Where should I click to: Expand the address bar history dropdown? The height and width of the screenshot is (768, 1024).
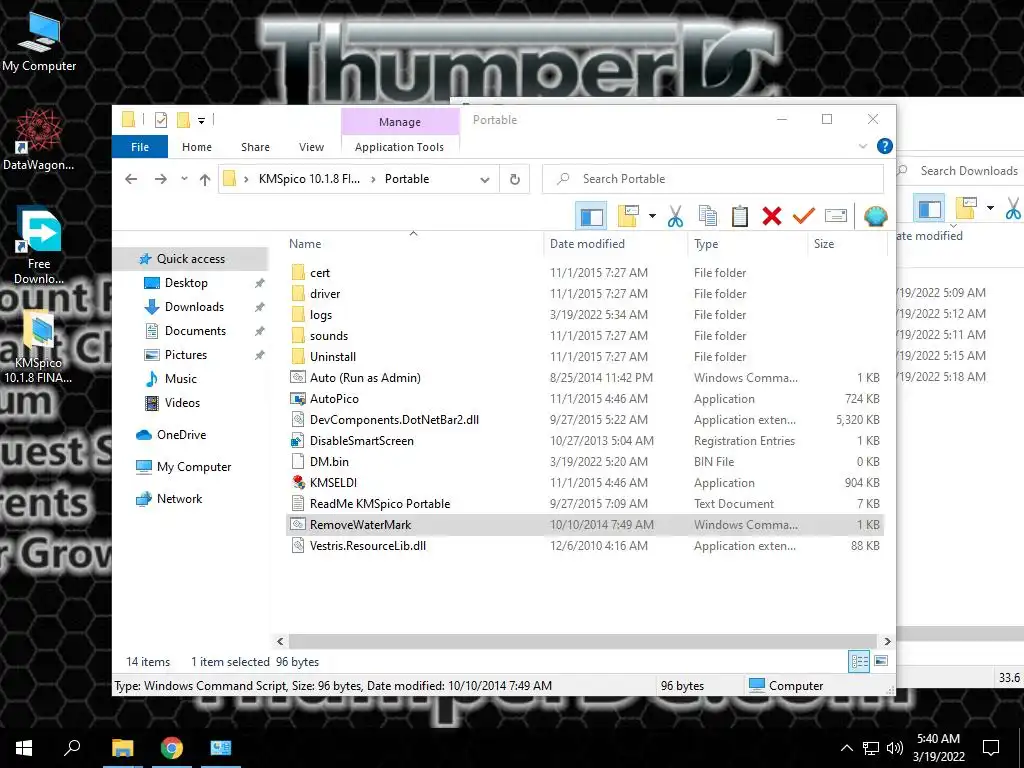point(485,180)
